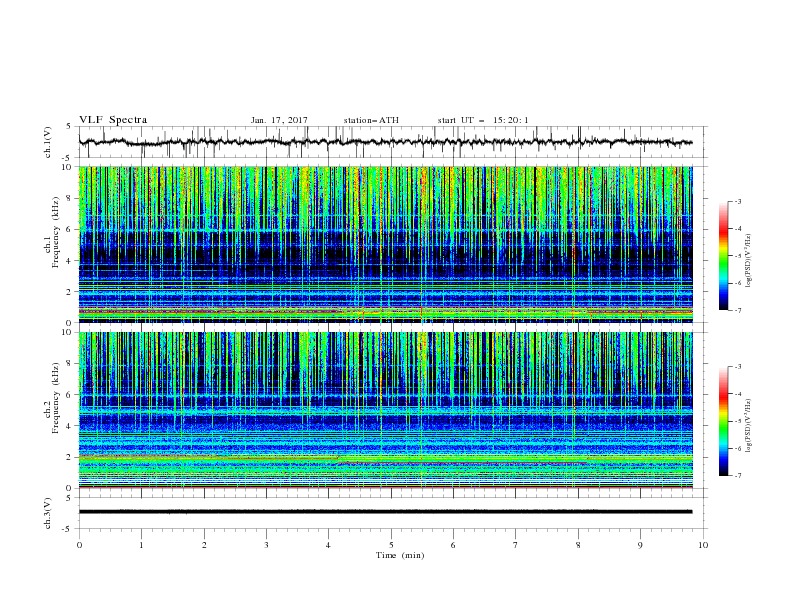Click the 'VLF Spectra' title text
The width and height of the screenshot is (792, 612).
click(x=113, y=120)
